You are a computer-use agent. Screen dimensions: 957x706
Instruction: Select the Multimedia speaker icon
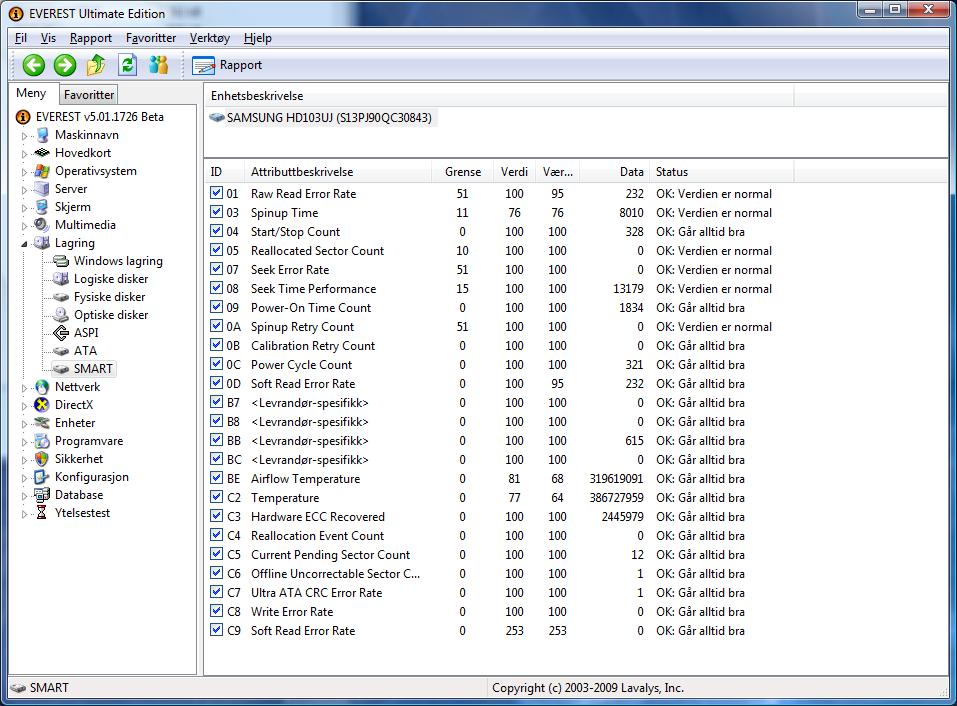tap(42, 225)
